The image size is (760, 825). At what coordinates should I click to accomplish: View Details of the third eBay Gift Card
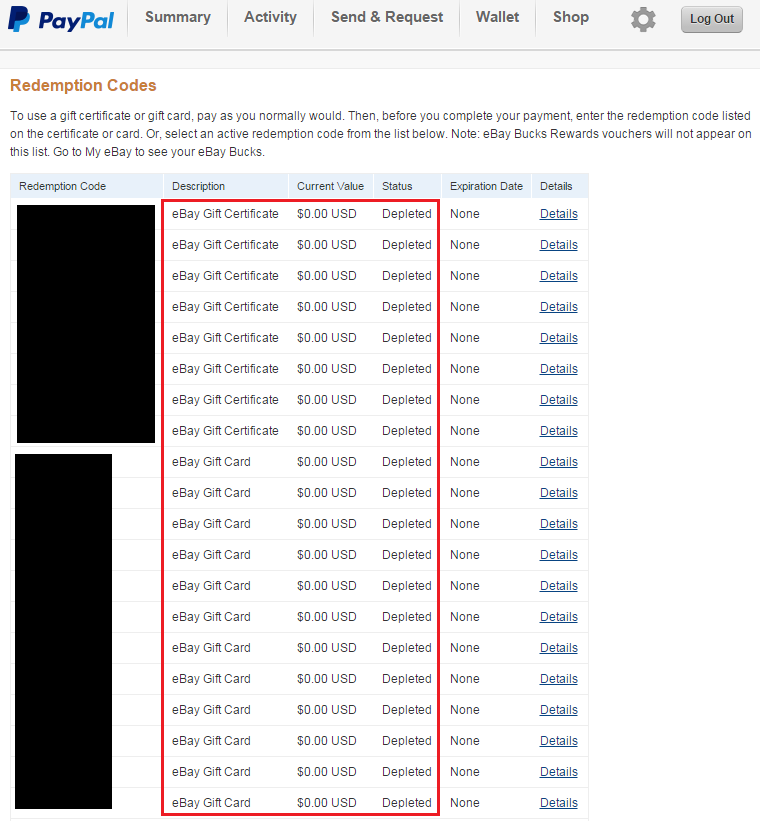point(558,525)
